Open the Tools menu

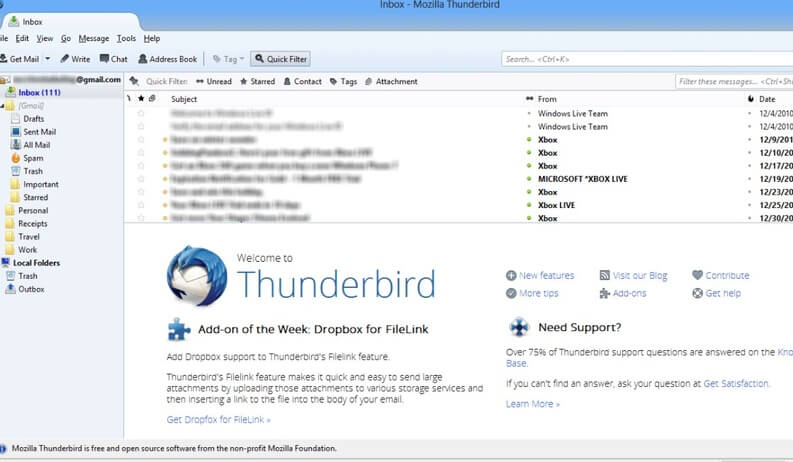[126, 38]
